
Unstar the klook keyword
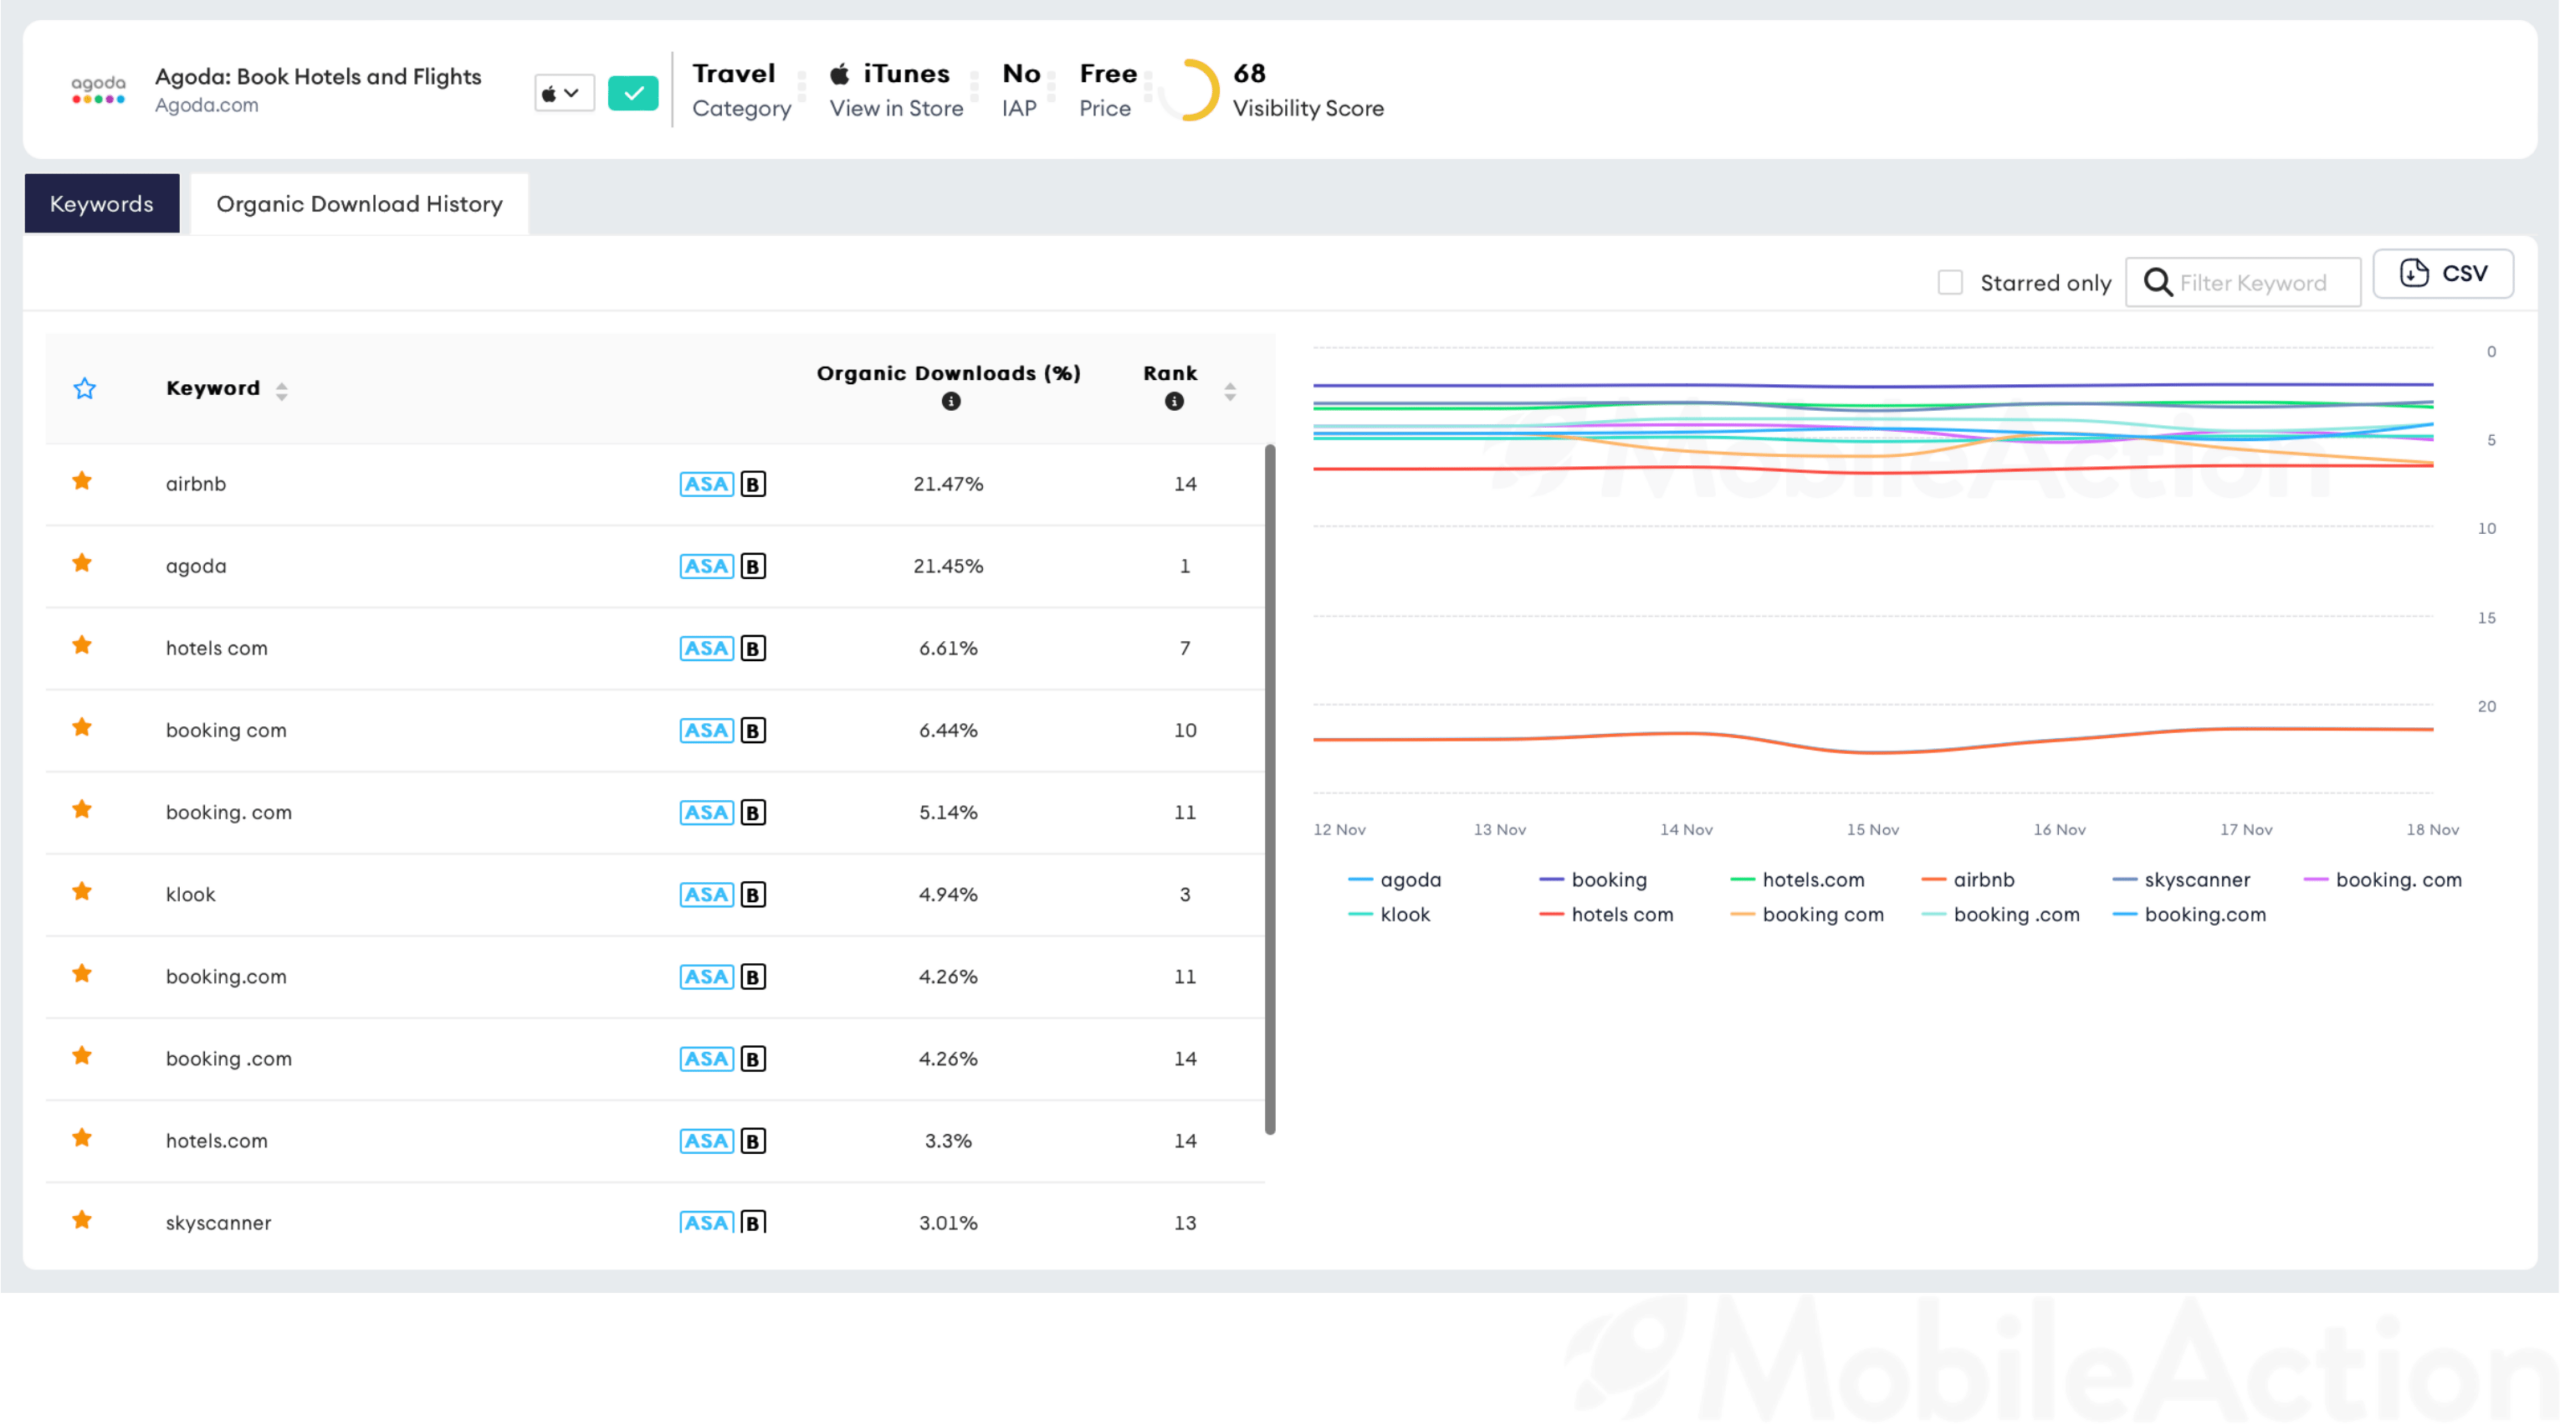click(82, 892)
